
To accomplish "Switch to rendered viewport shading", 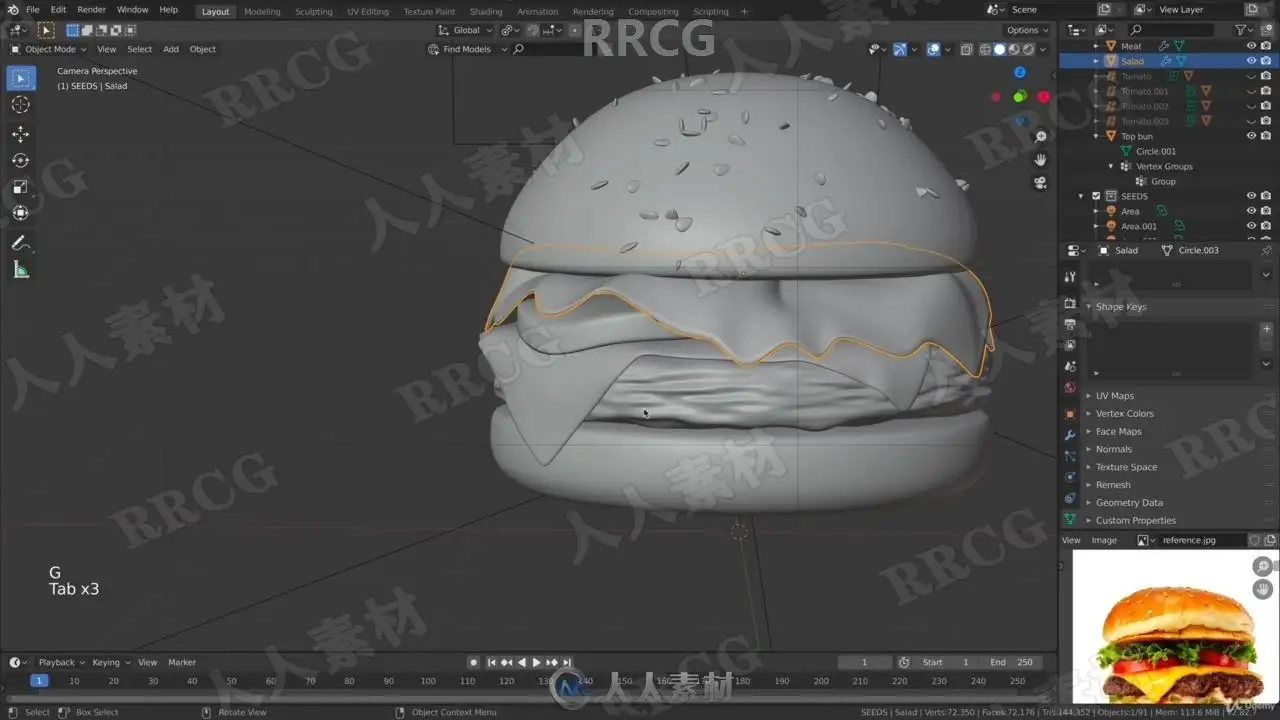I will point(1027,49).
